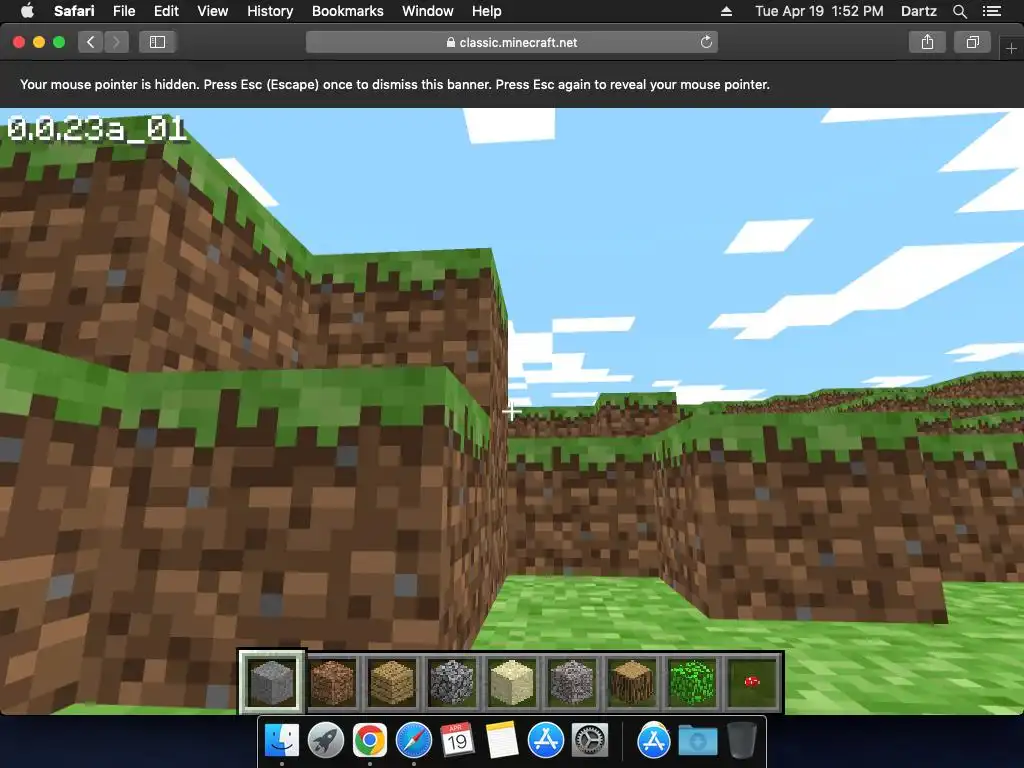This screenshot has height=768, width=1024.
Task: Click the date and time display
Action: [819, 11]
